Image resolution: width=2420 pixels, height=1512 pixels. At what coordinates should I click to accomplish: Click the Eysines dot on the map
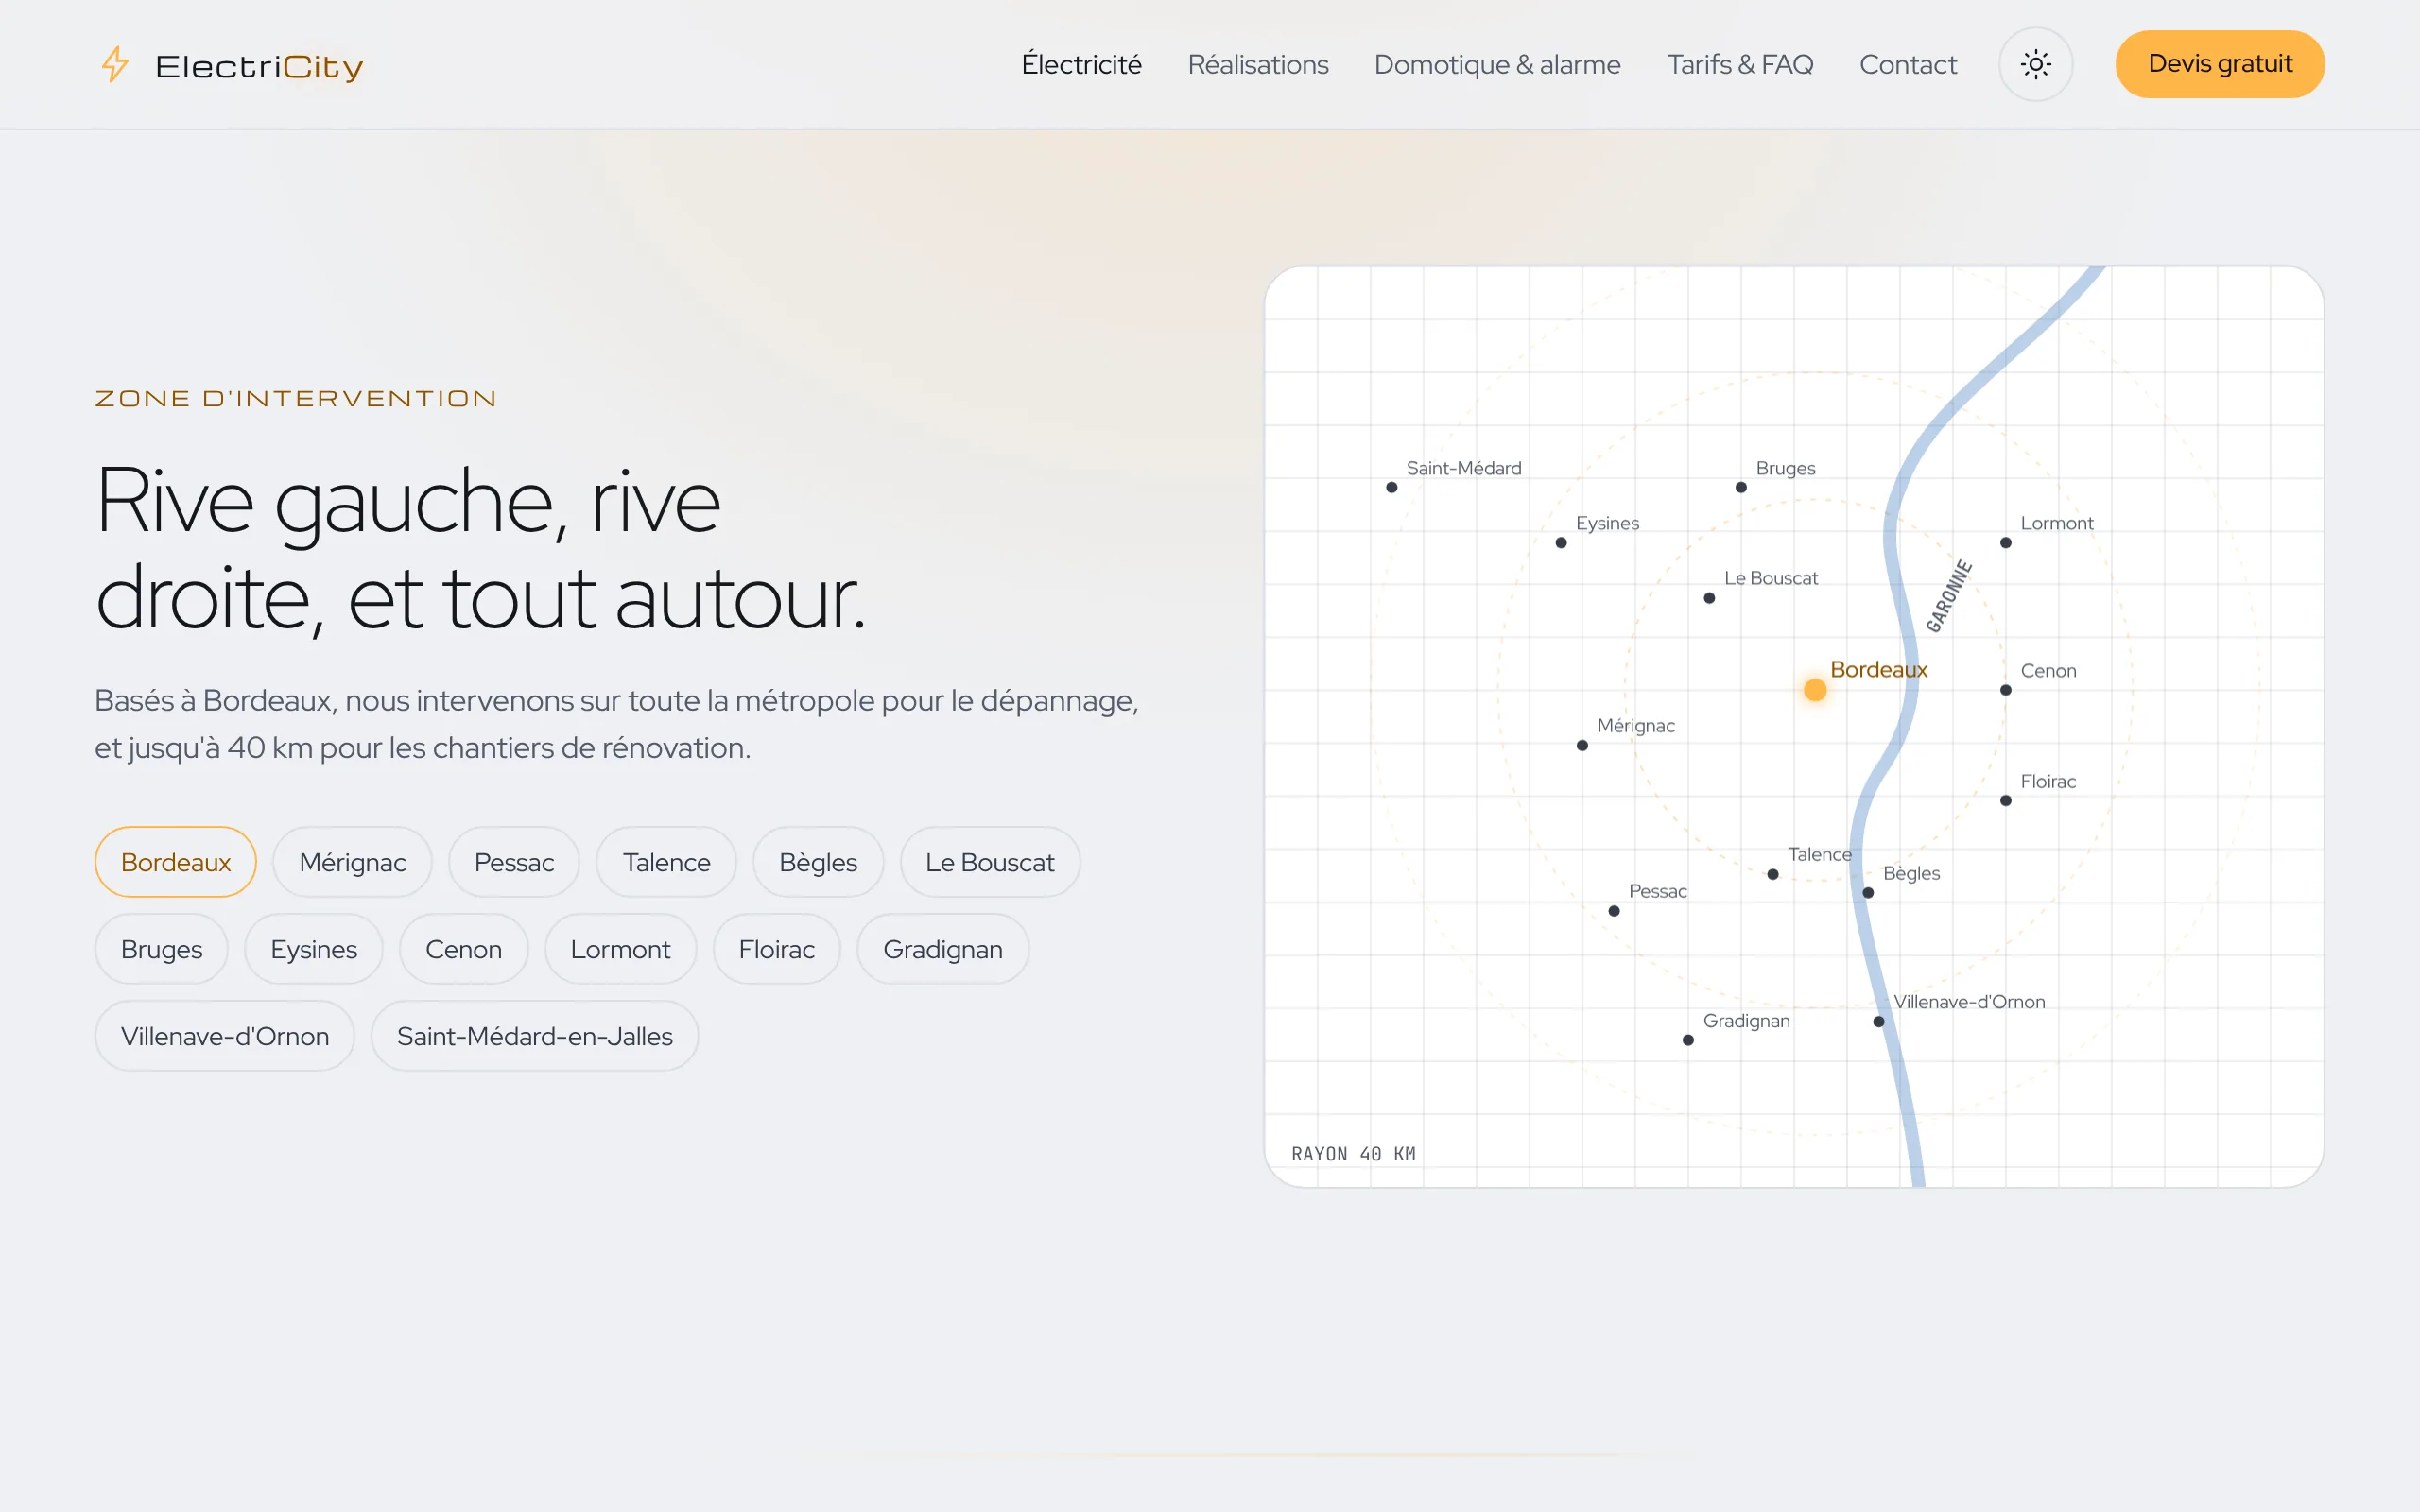coord(1561,543)
